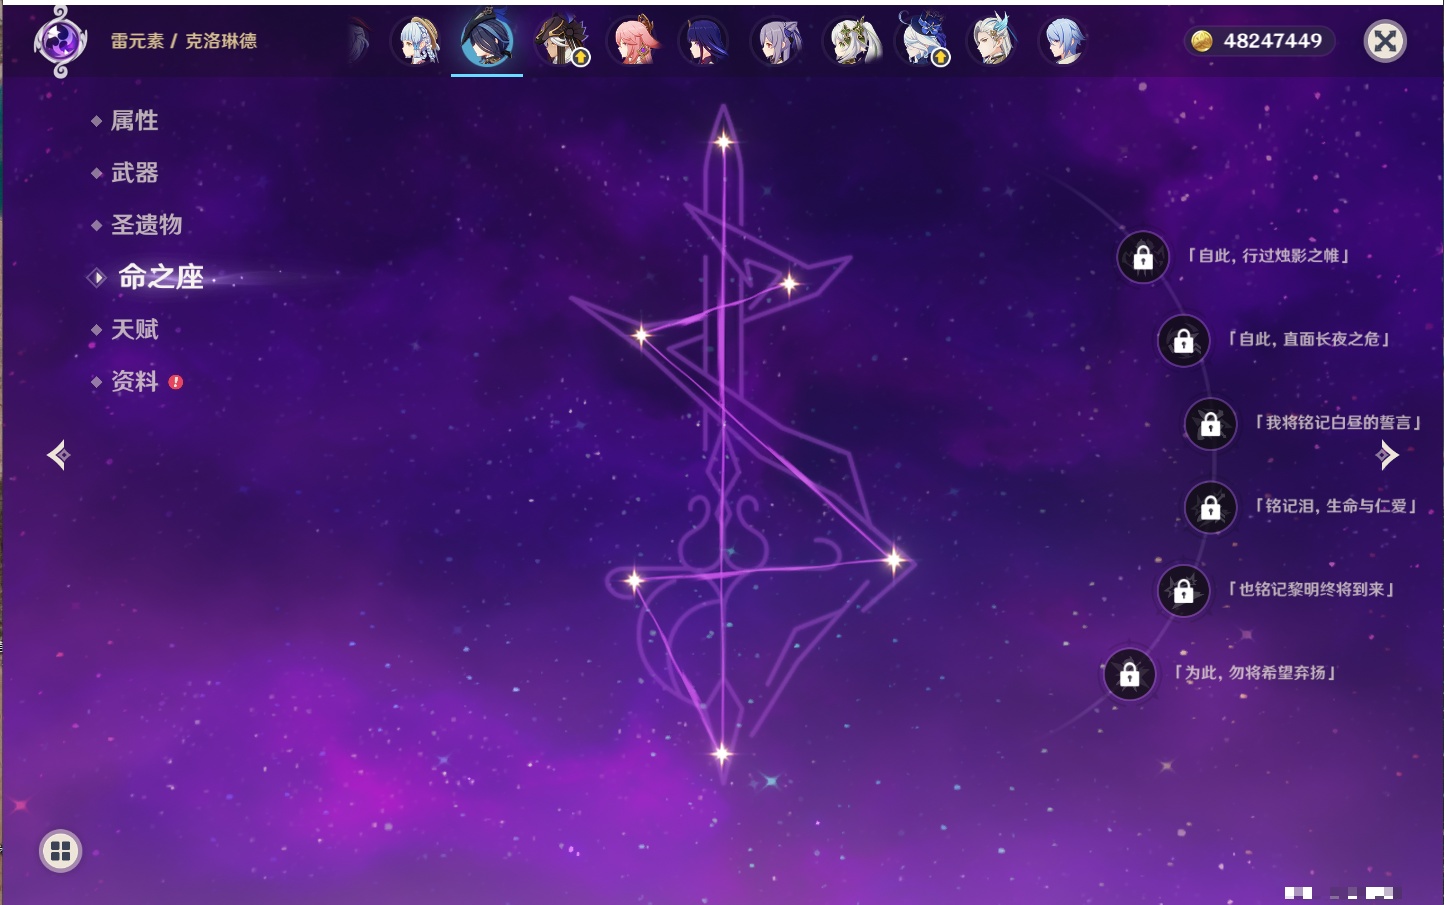
Task: Pick the Ayato avatar with light blue hair
Action: [1063, 41]
